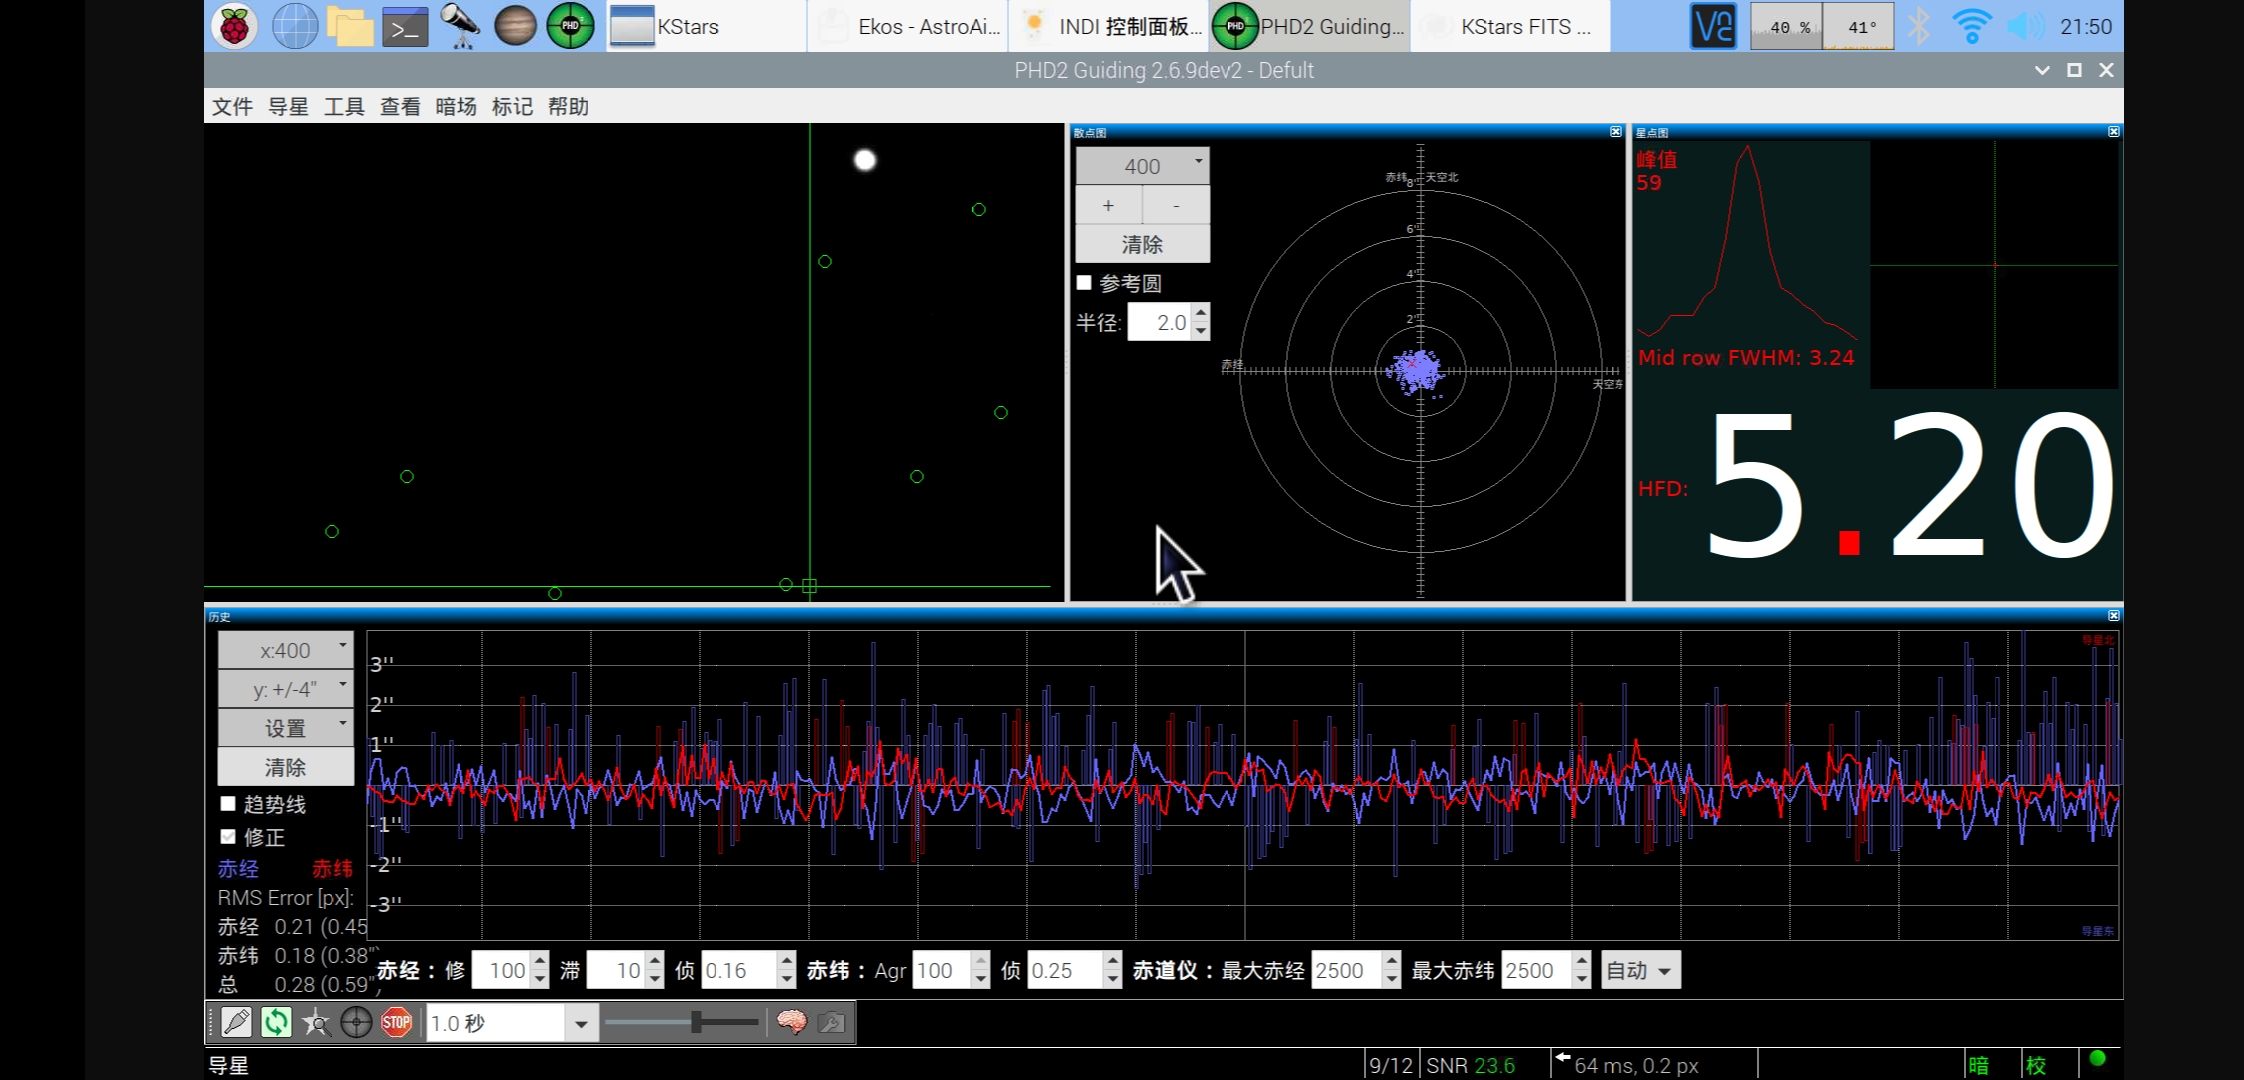The height and width of the screenshot is (1080, 2244).
Task: Open the 工具 menu
Action: 344,106
